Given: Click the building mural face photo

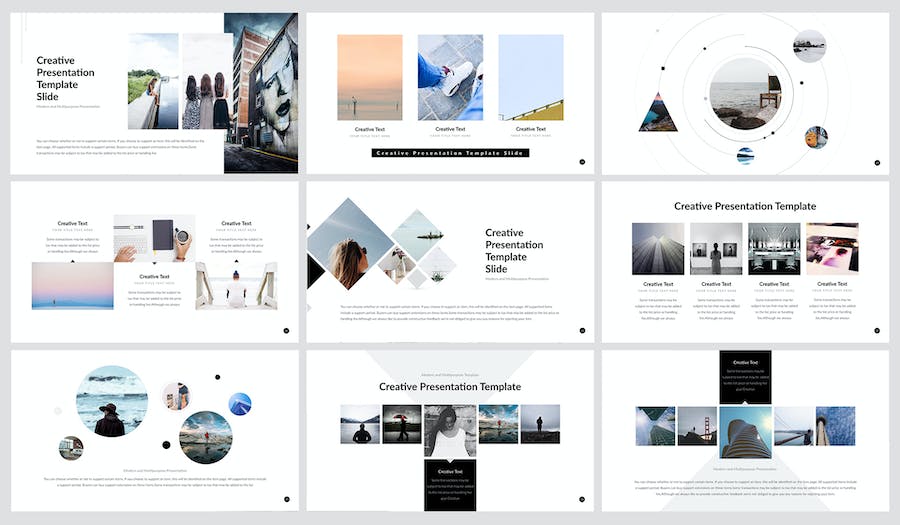Looking at the screenshot, I should (x=261, y=93).
